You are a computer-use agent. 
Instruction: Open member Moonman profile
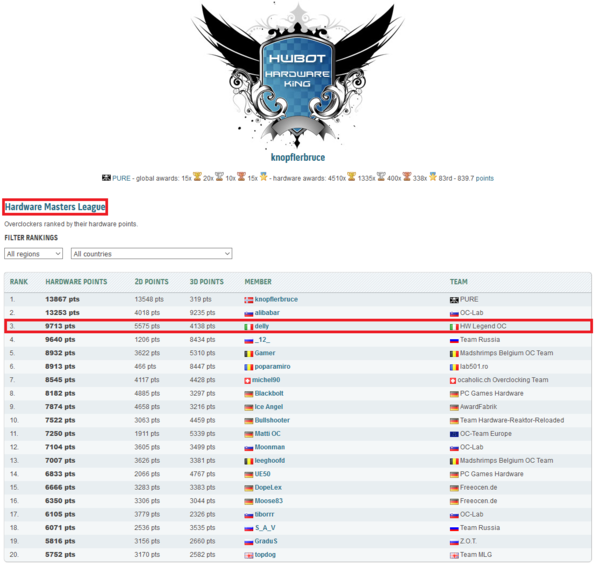(x=270, y=447)
